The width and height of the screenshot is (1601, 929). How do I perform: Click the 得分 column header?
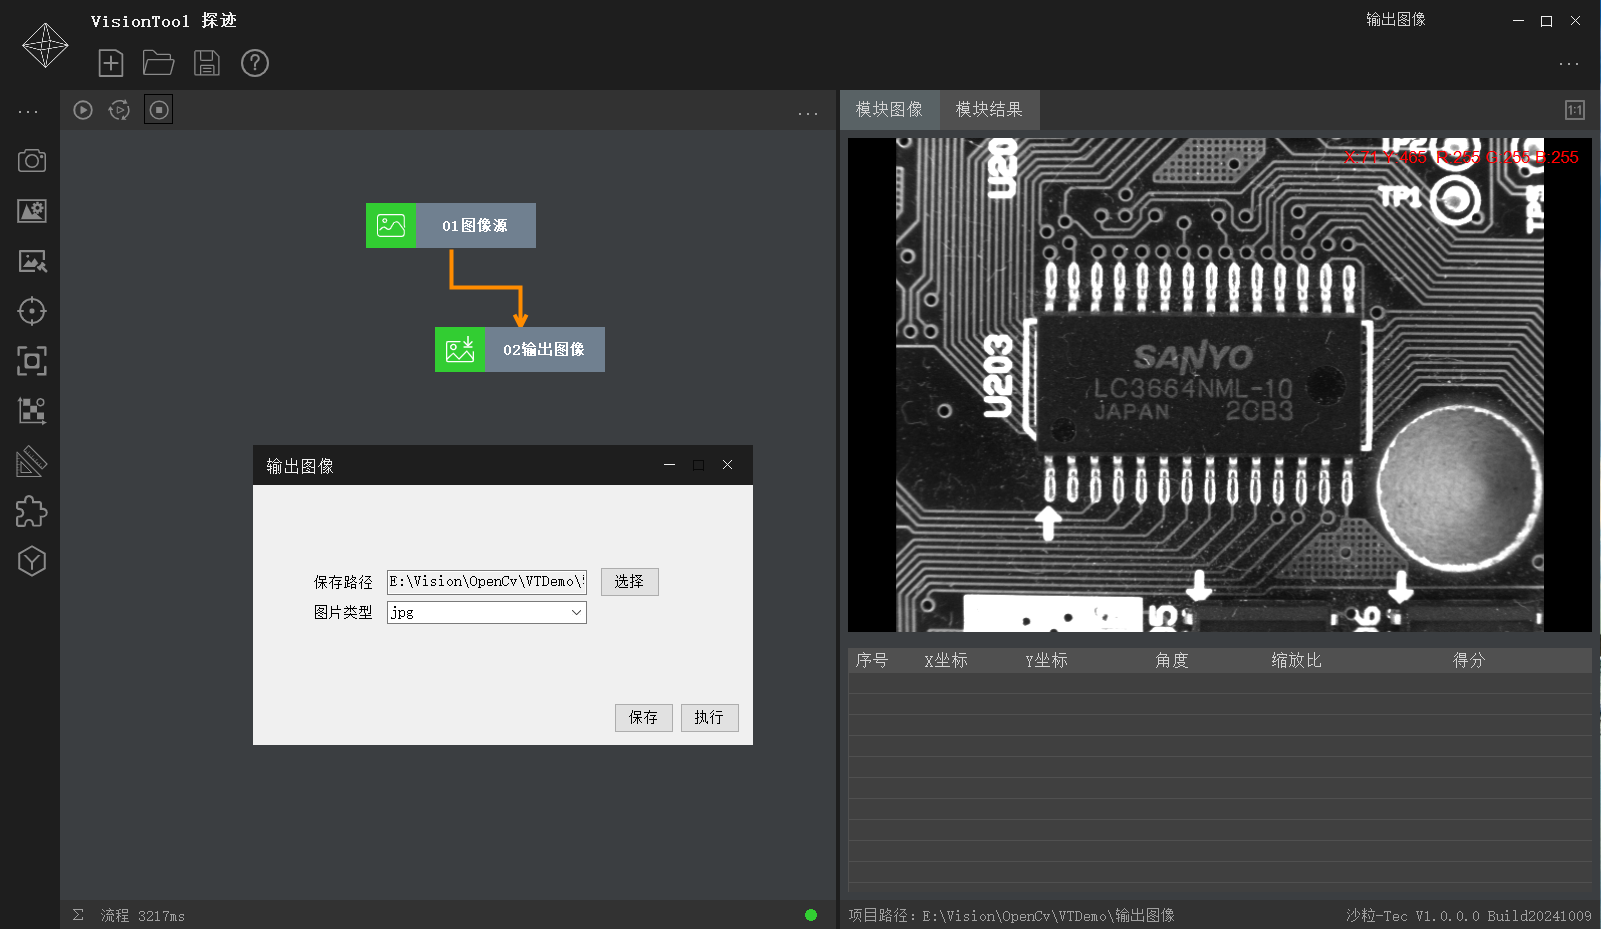point(1469,661)
